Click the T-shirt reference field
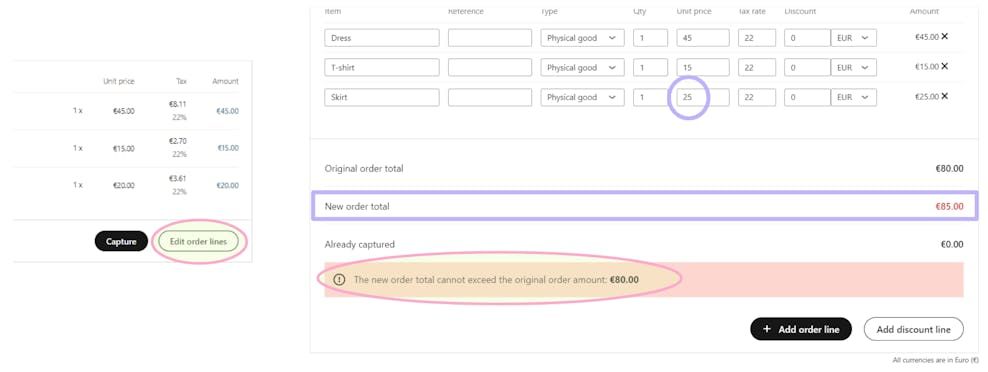 (x=490, y=67)
